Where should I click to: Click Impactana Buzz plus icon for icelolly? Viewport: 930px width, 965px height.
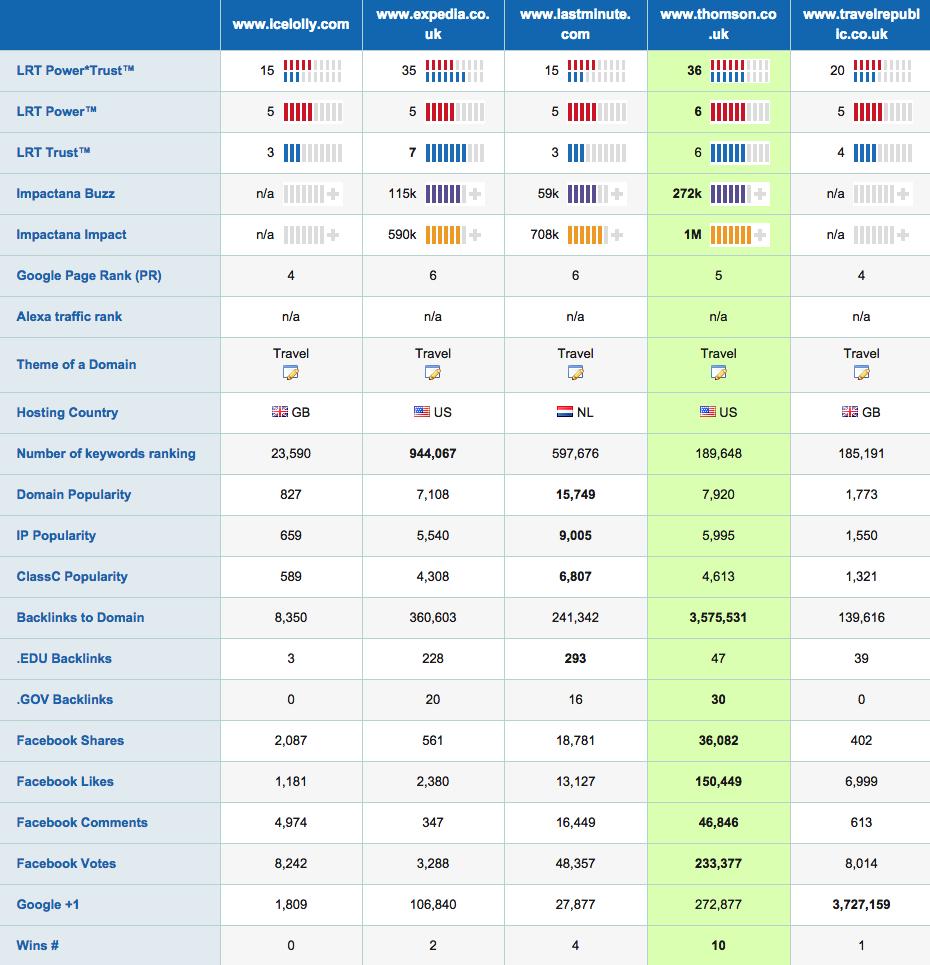[333, 194]
